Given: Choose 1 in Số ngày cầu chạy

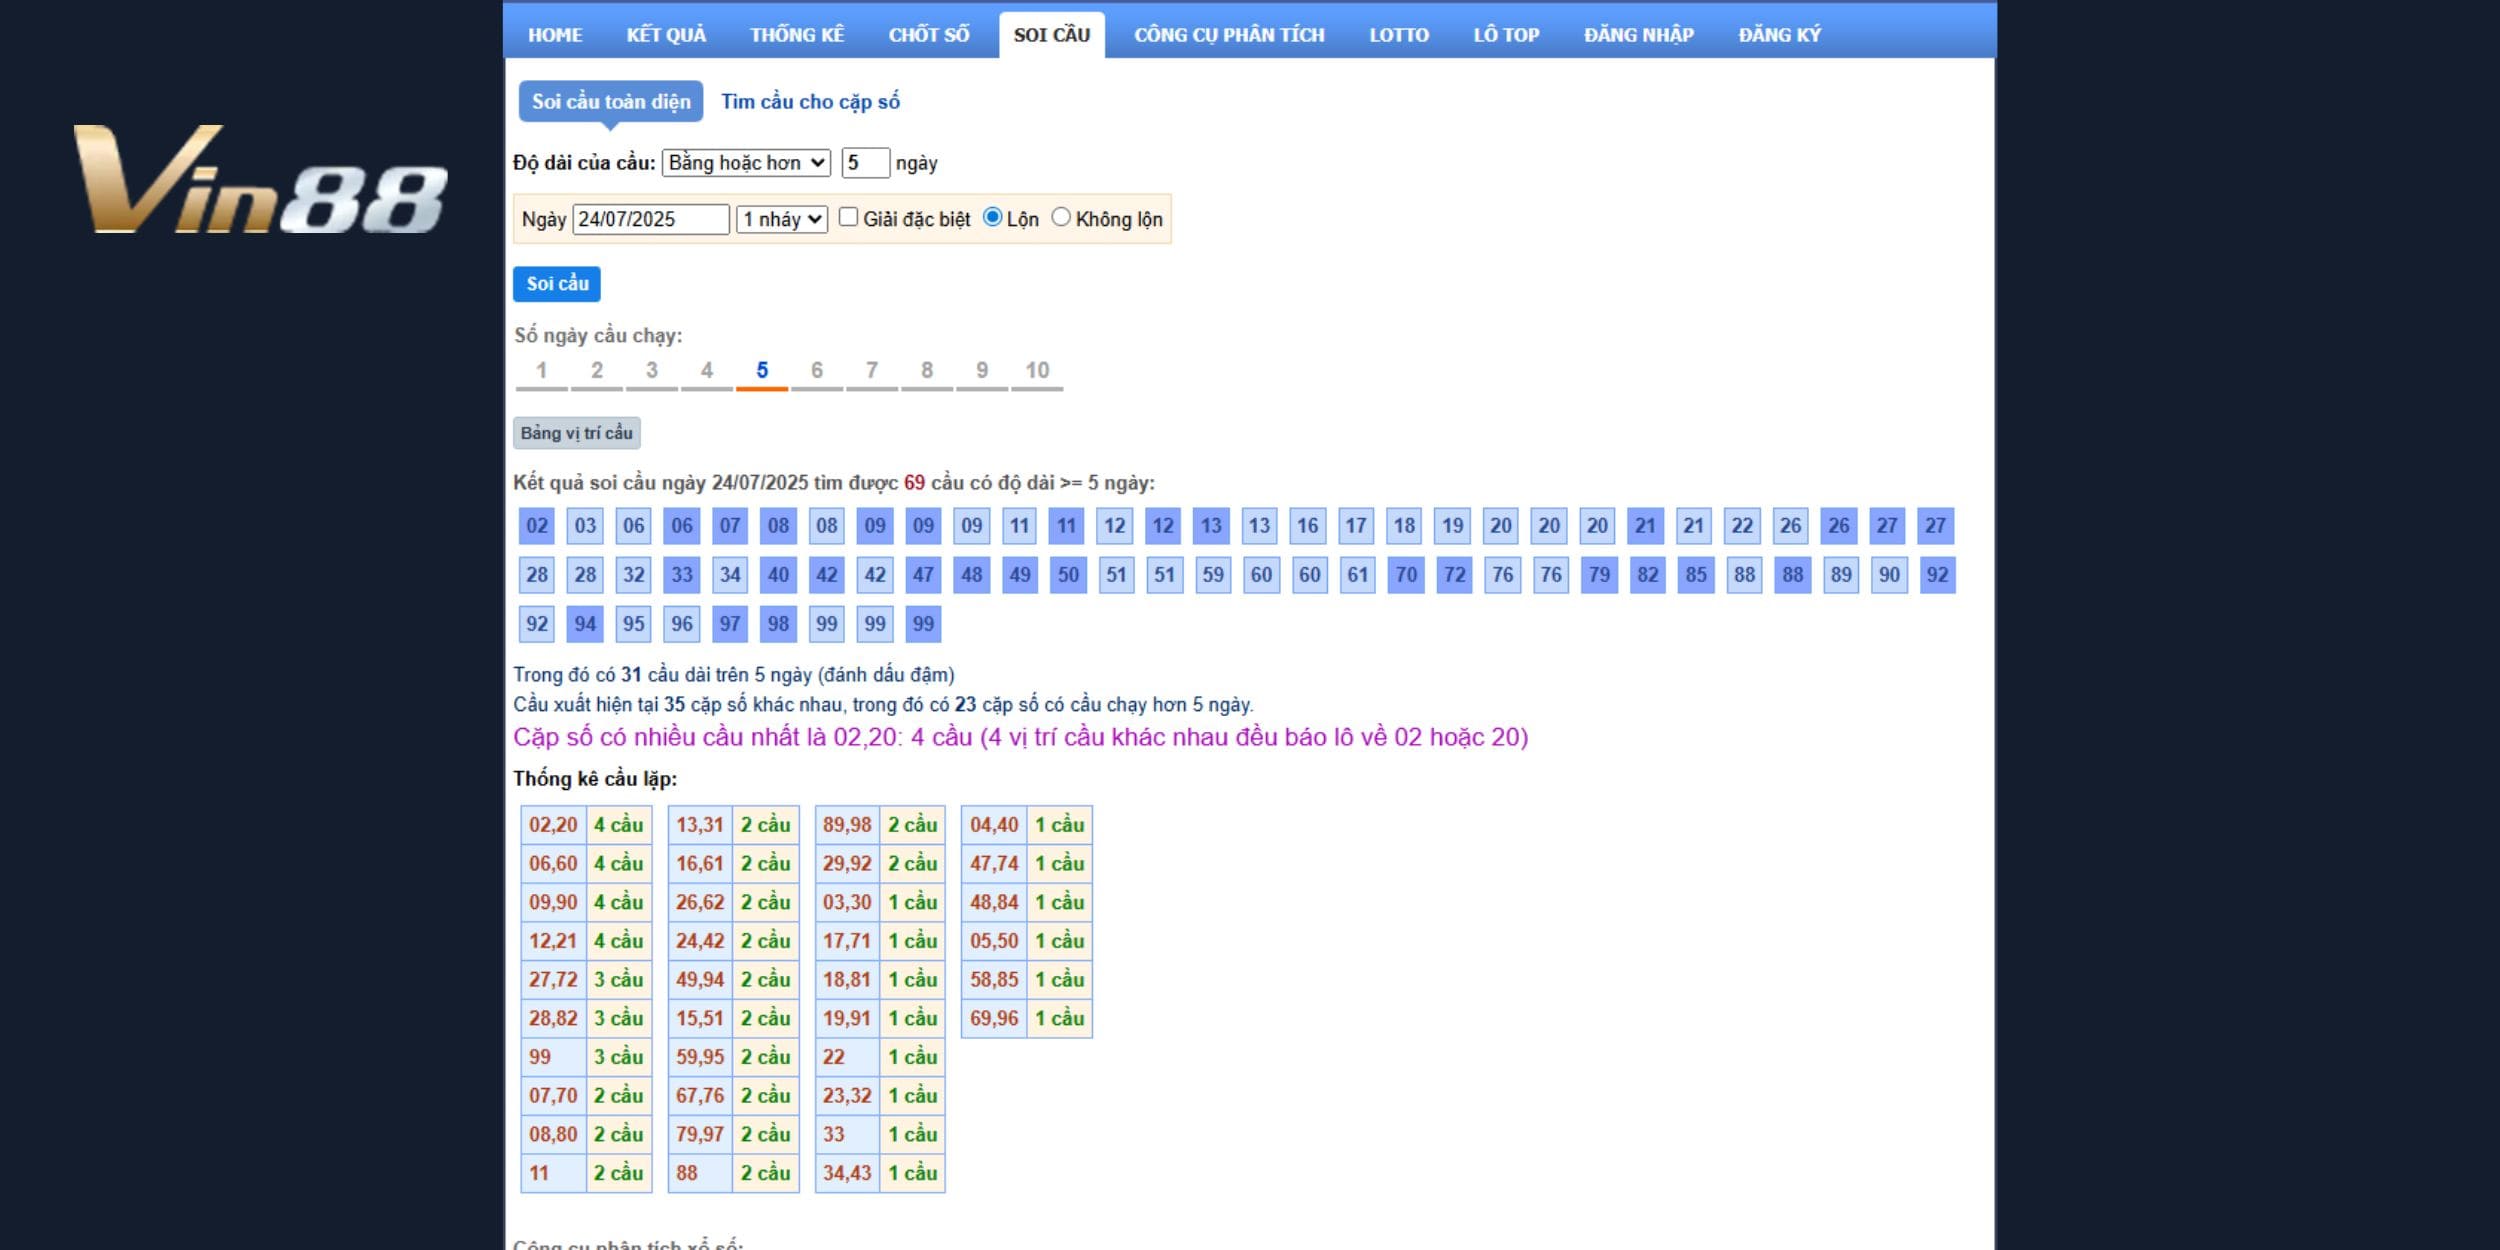Looking at the screenshot, I should pyautogui.click(x=541, y=371).
